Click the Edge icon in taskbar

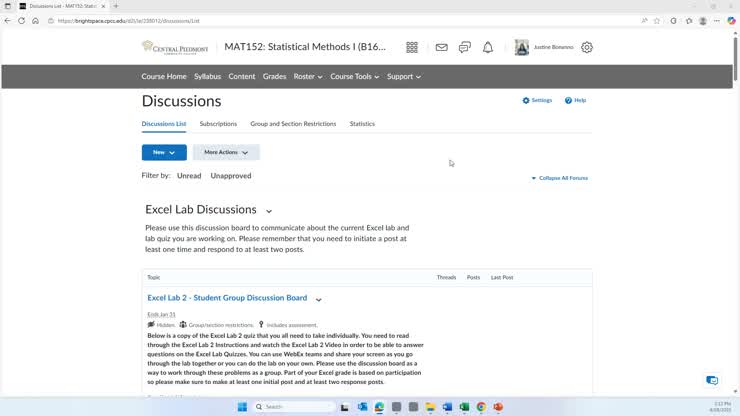click(379, 407)
